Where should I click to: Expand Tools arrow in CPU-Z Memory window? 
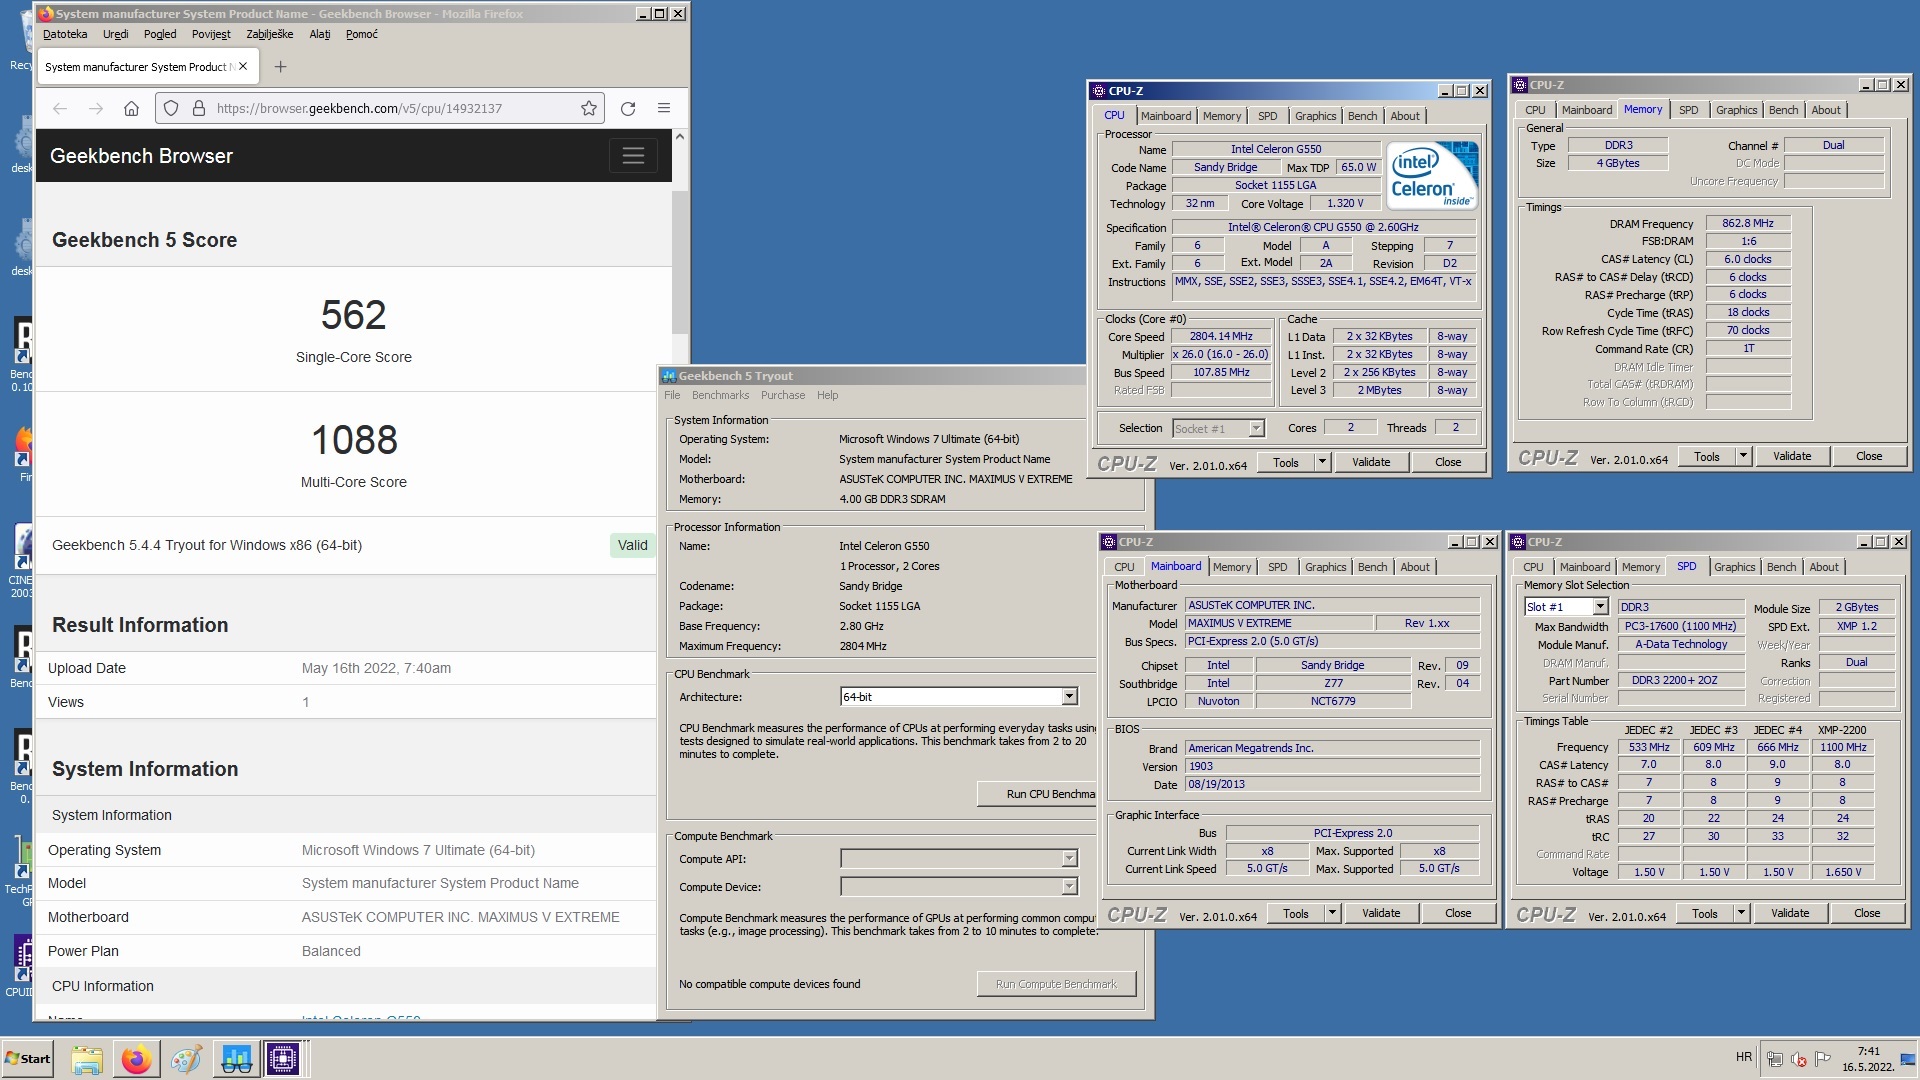pyautogui.click(x=1743, y=456)
